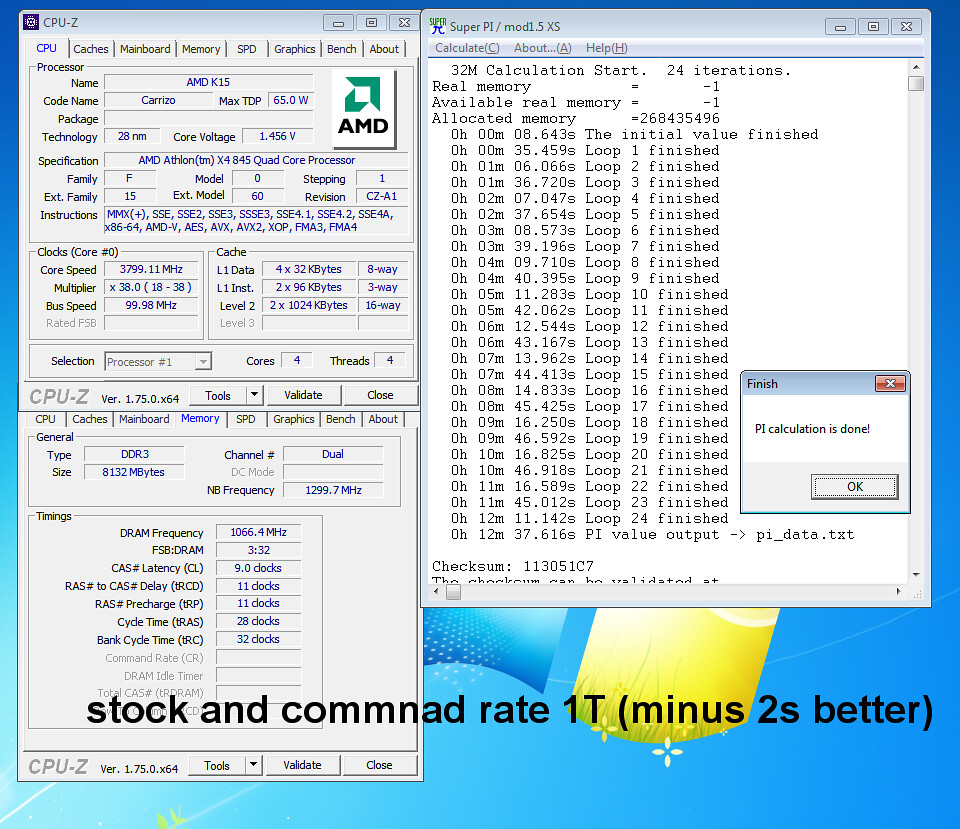Image resolution: width=960 pixels, height=829 pixels.
Task: Open Bench tab in upper CPU-Z
Action: [342, 49]
